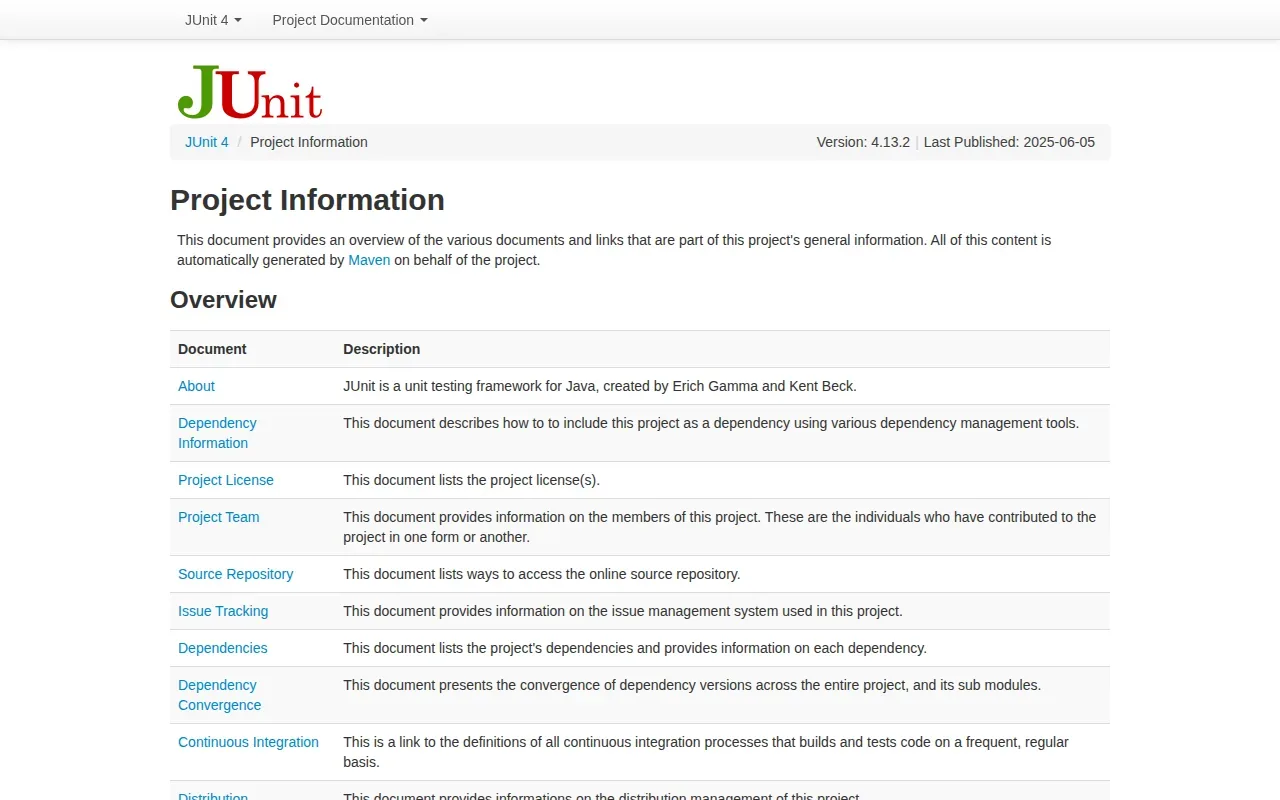
Task: Follow the Maven link in the intro
Action: (x=369, y=260)
